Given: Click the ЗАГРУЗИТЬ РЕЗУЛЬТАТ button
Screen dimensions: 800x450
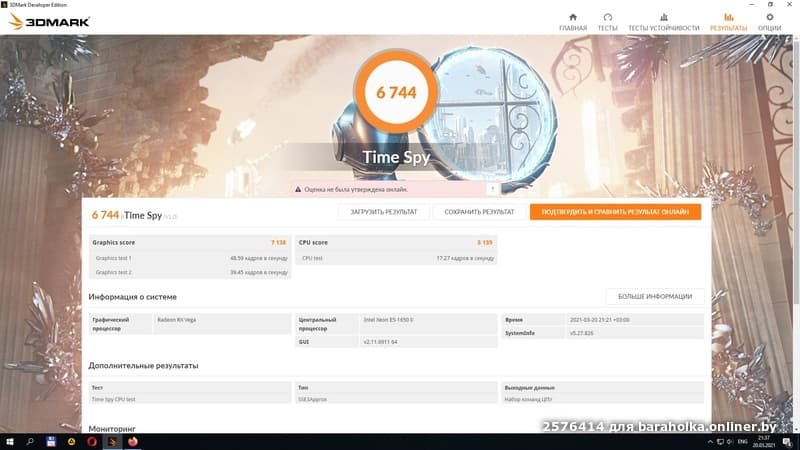Looking at the screenshot, I should 384,212.
